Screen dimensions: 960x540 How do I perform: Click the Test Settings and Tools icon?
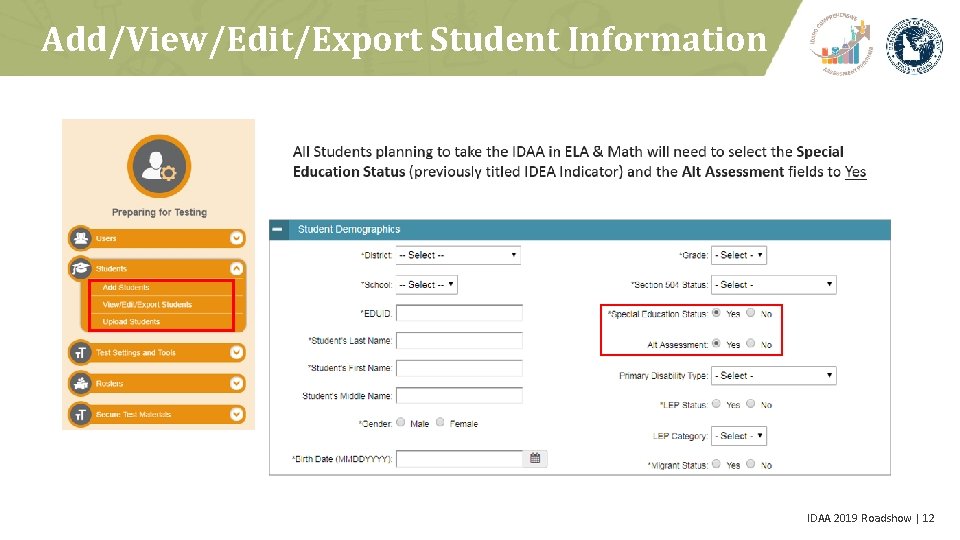point(80,353)
